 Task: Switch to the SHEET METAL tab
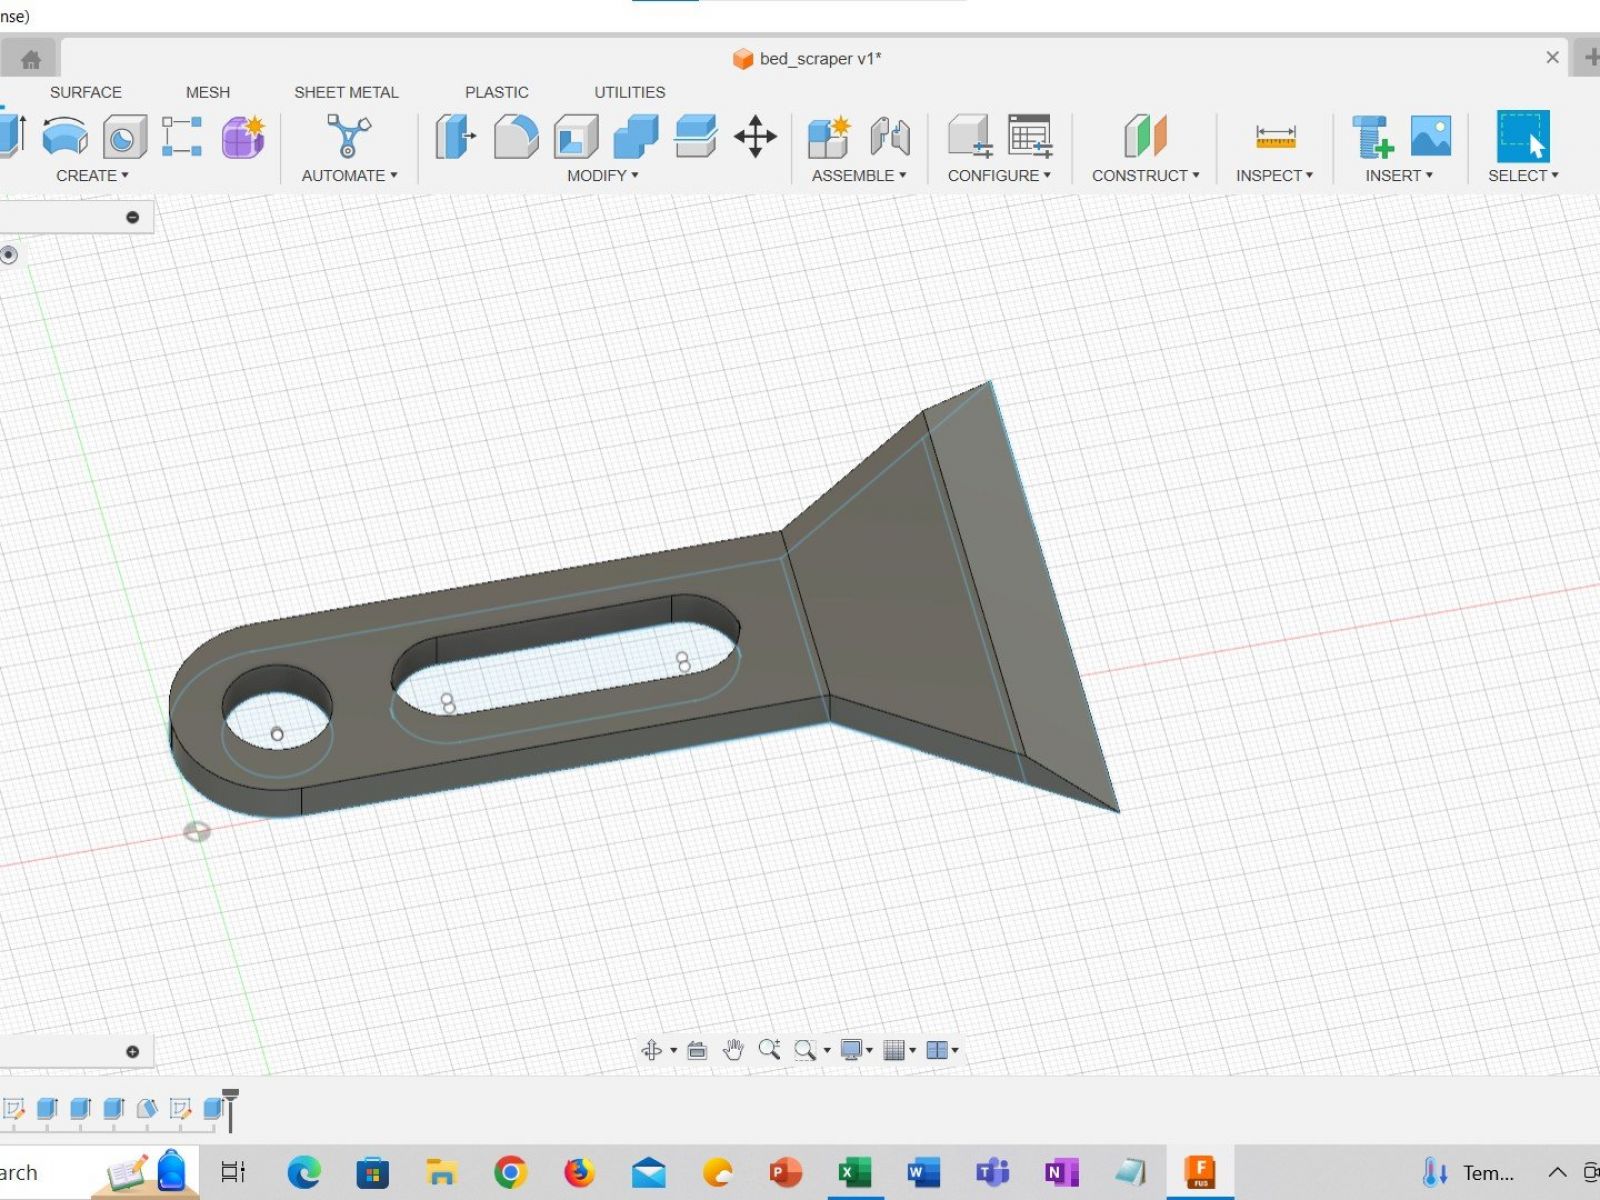click(346, 92)
